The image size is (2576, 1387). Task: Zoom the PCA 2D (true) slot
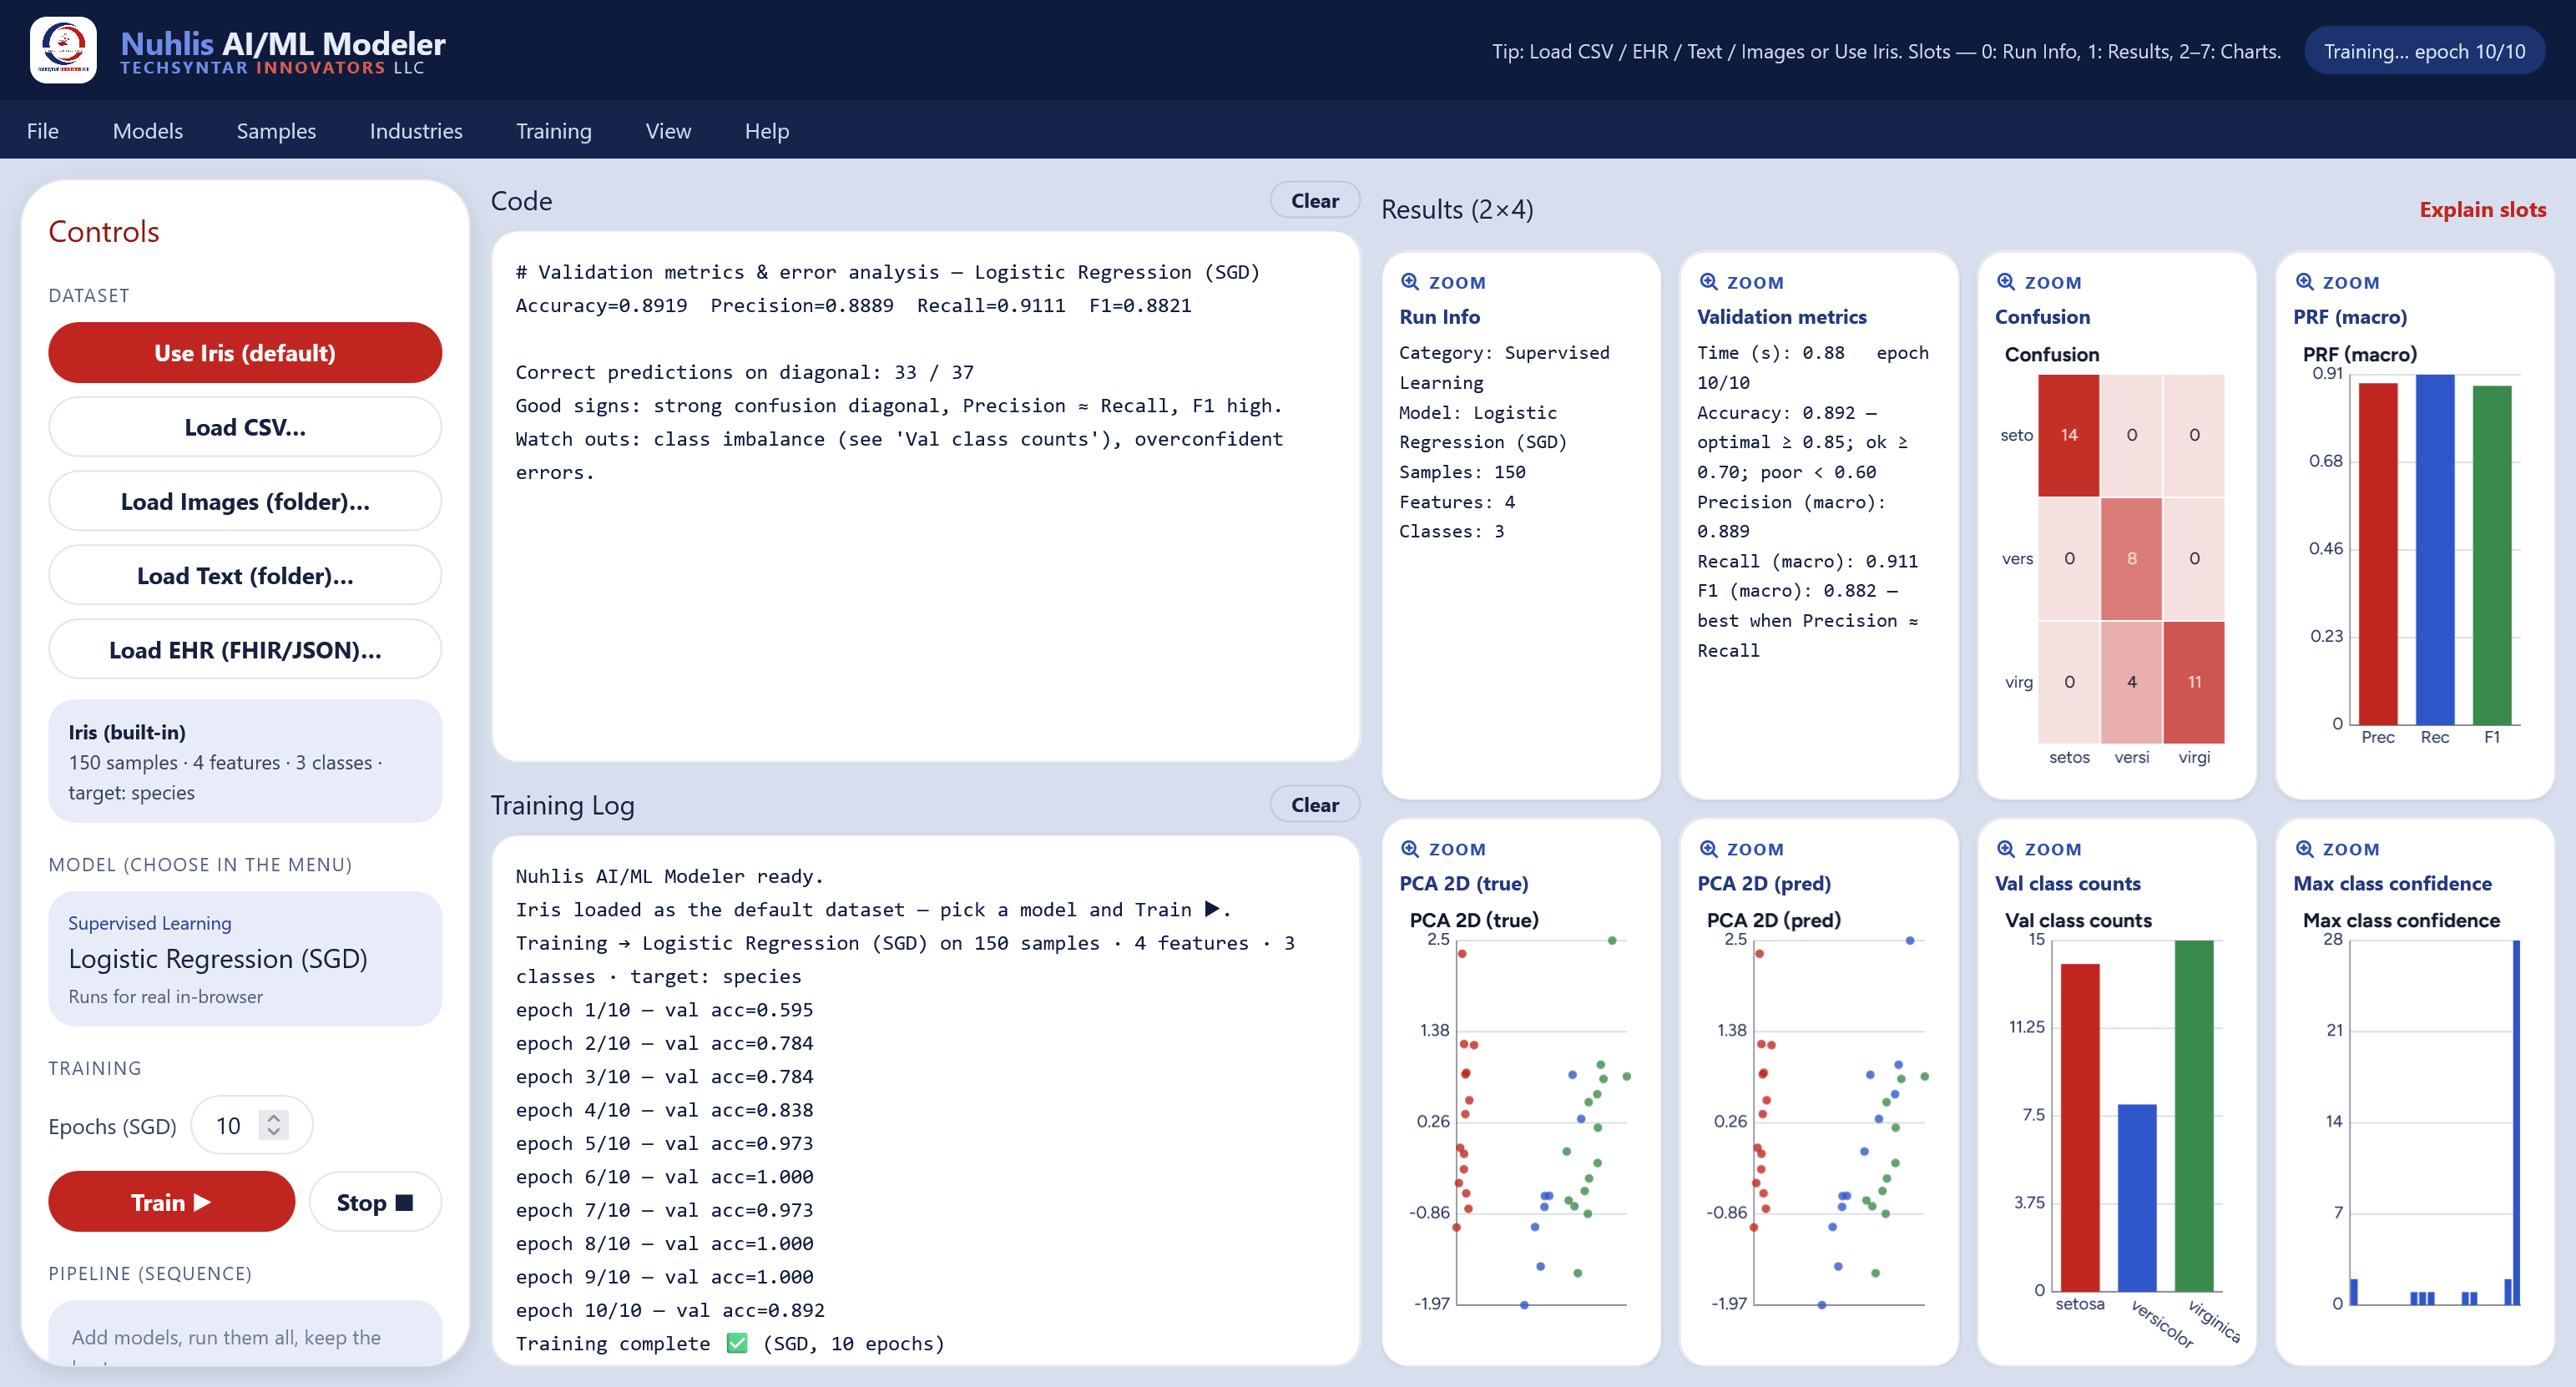click(x=1442, y=849)
